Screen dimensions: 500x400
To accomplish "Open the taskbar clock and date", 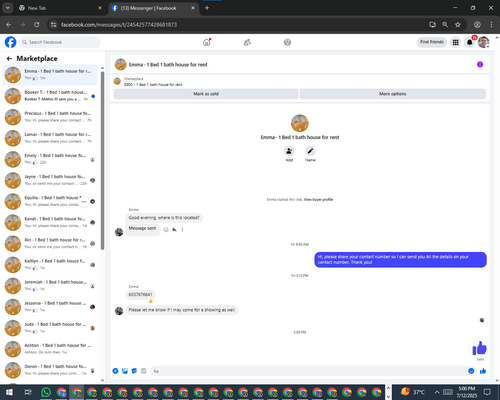I will (x=466, y=392).
